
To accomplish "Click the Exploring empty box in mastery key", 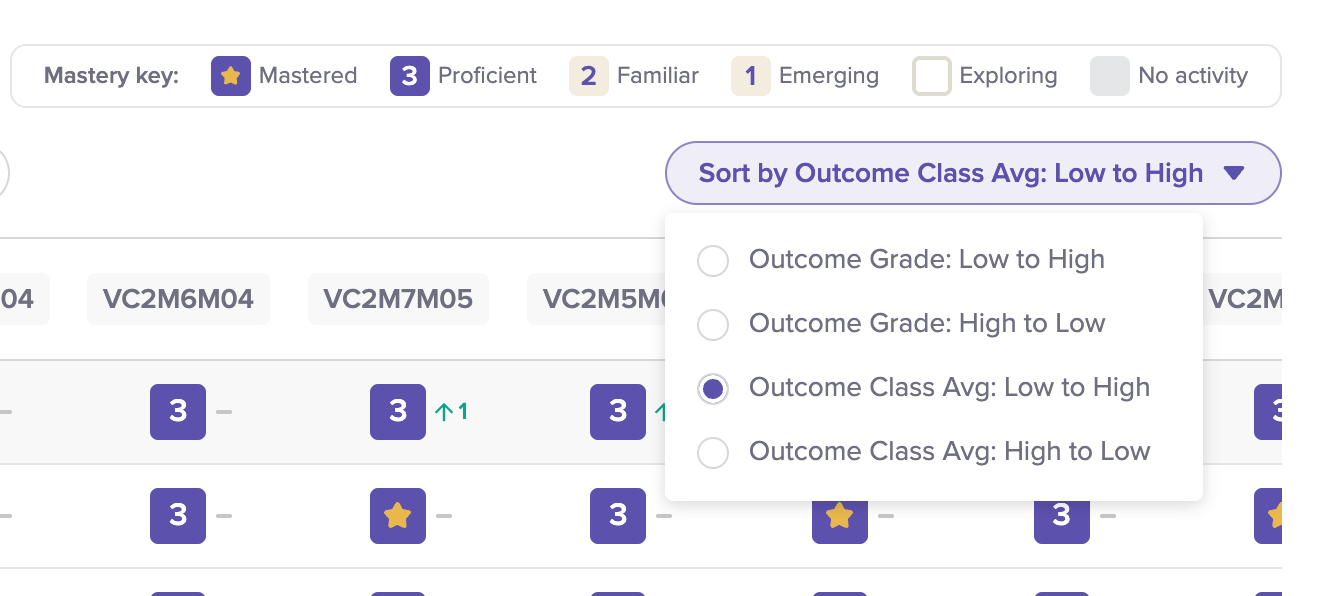I will click(932, 76).
